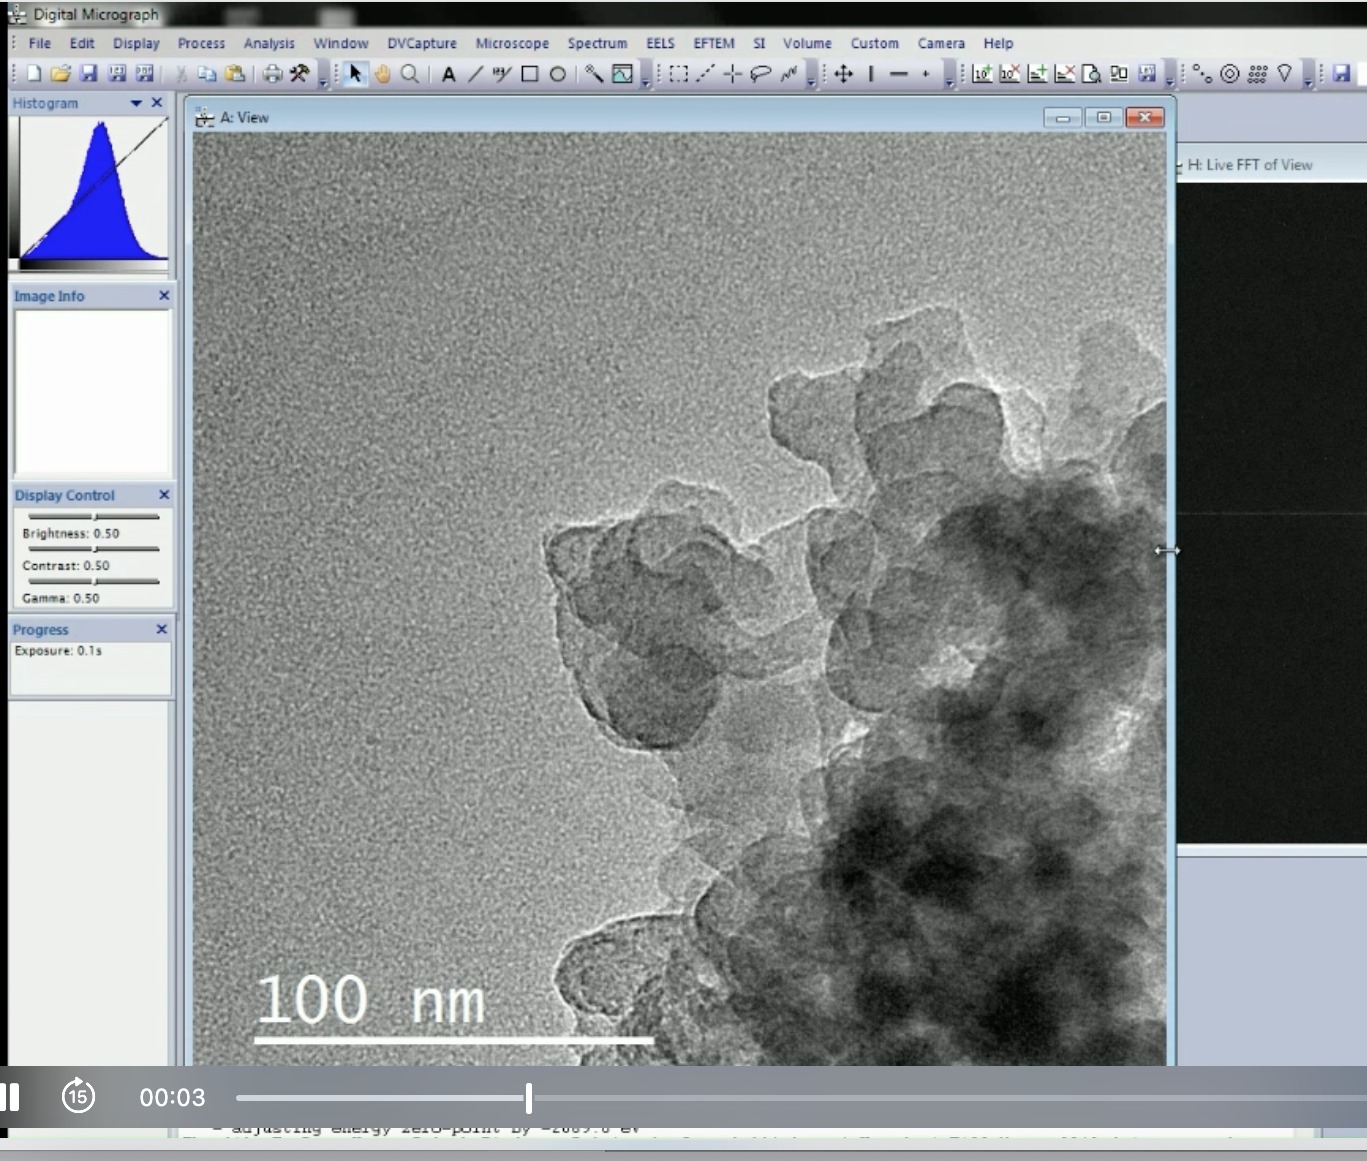Click the 100 nm scale bar label
Screen dimensions: 1367x1161
pos(371,1000)
